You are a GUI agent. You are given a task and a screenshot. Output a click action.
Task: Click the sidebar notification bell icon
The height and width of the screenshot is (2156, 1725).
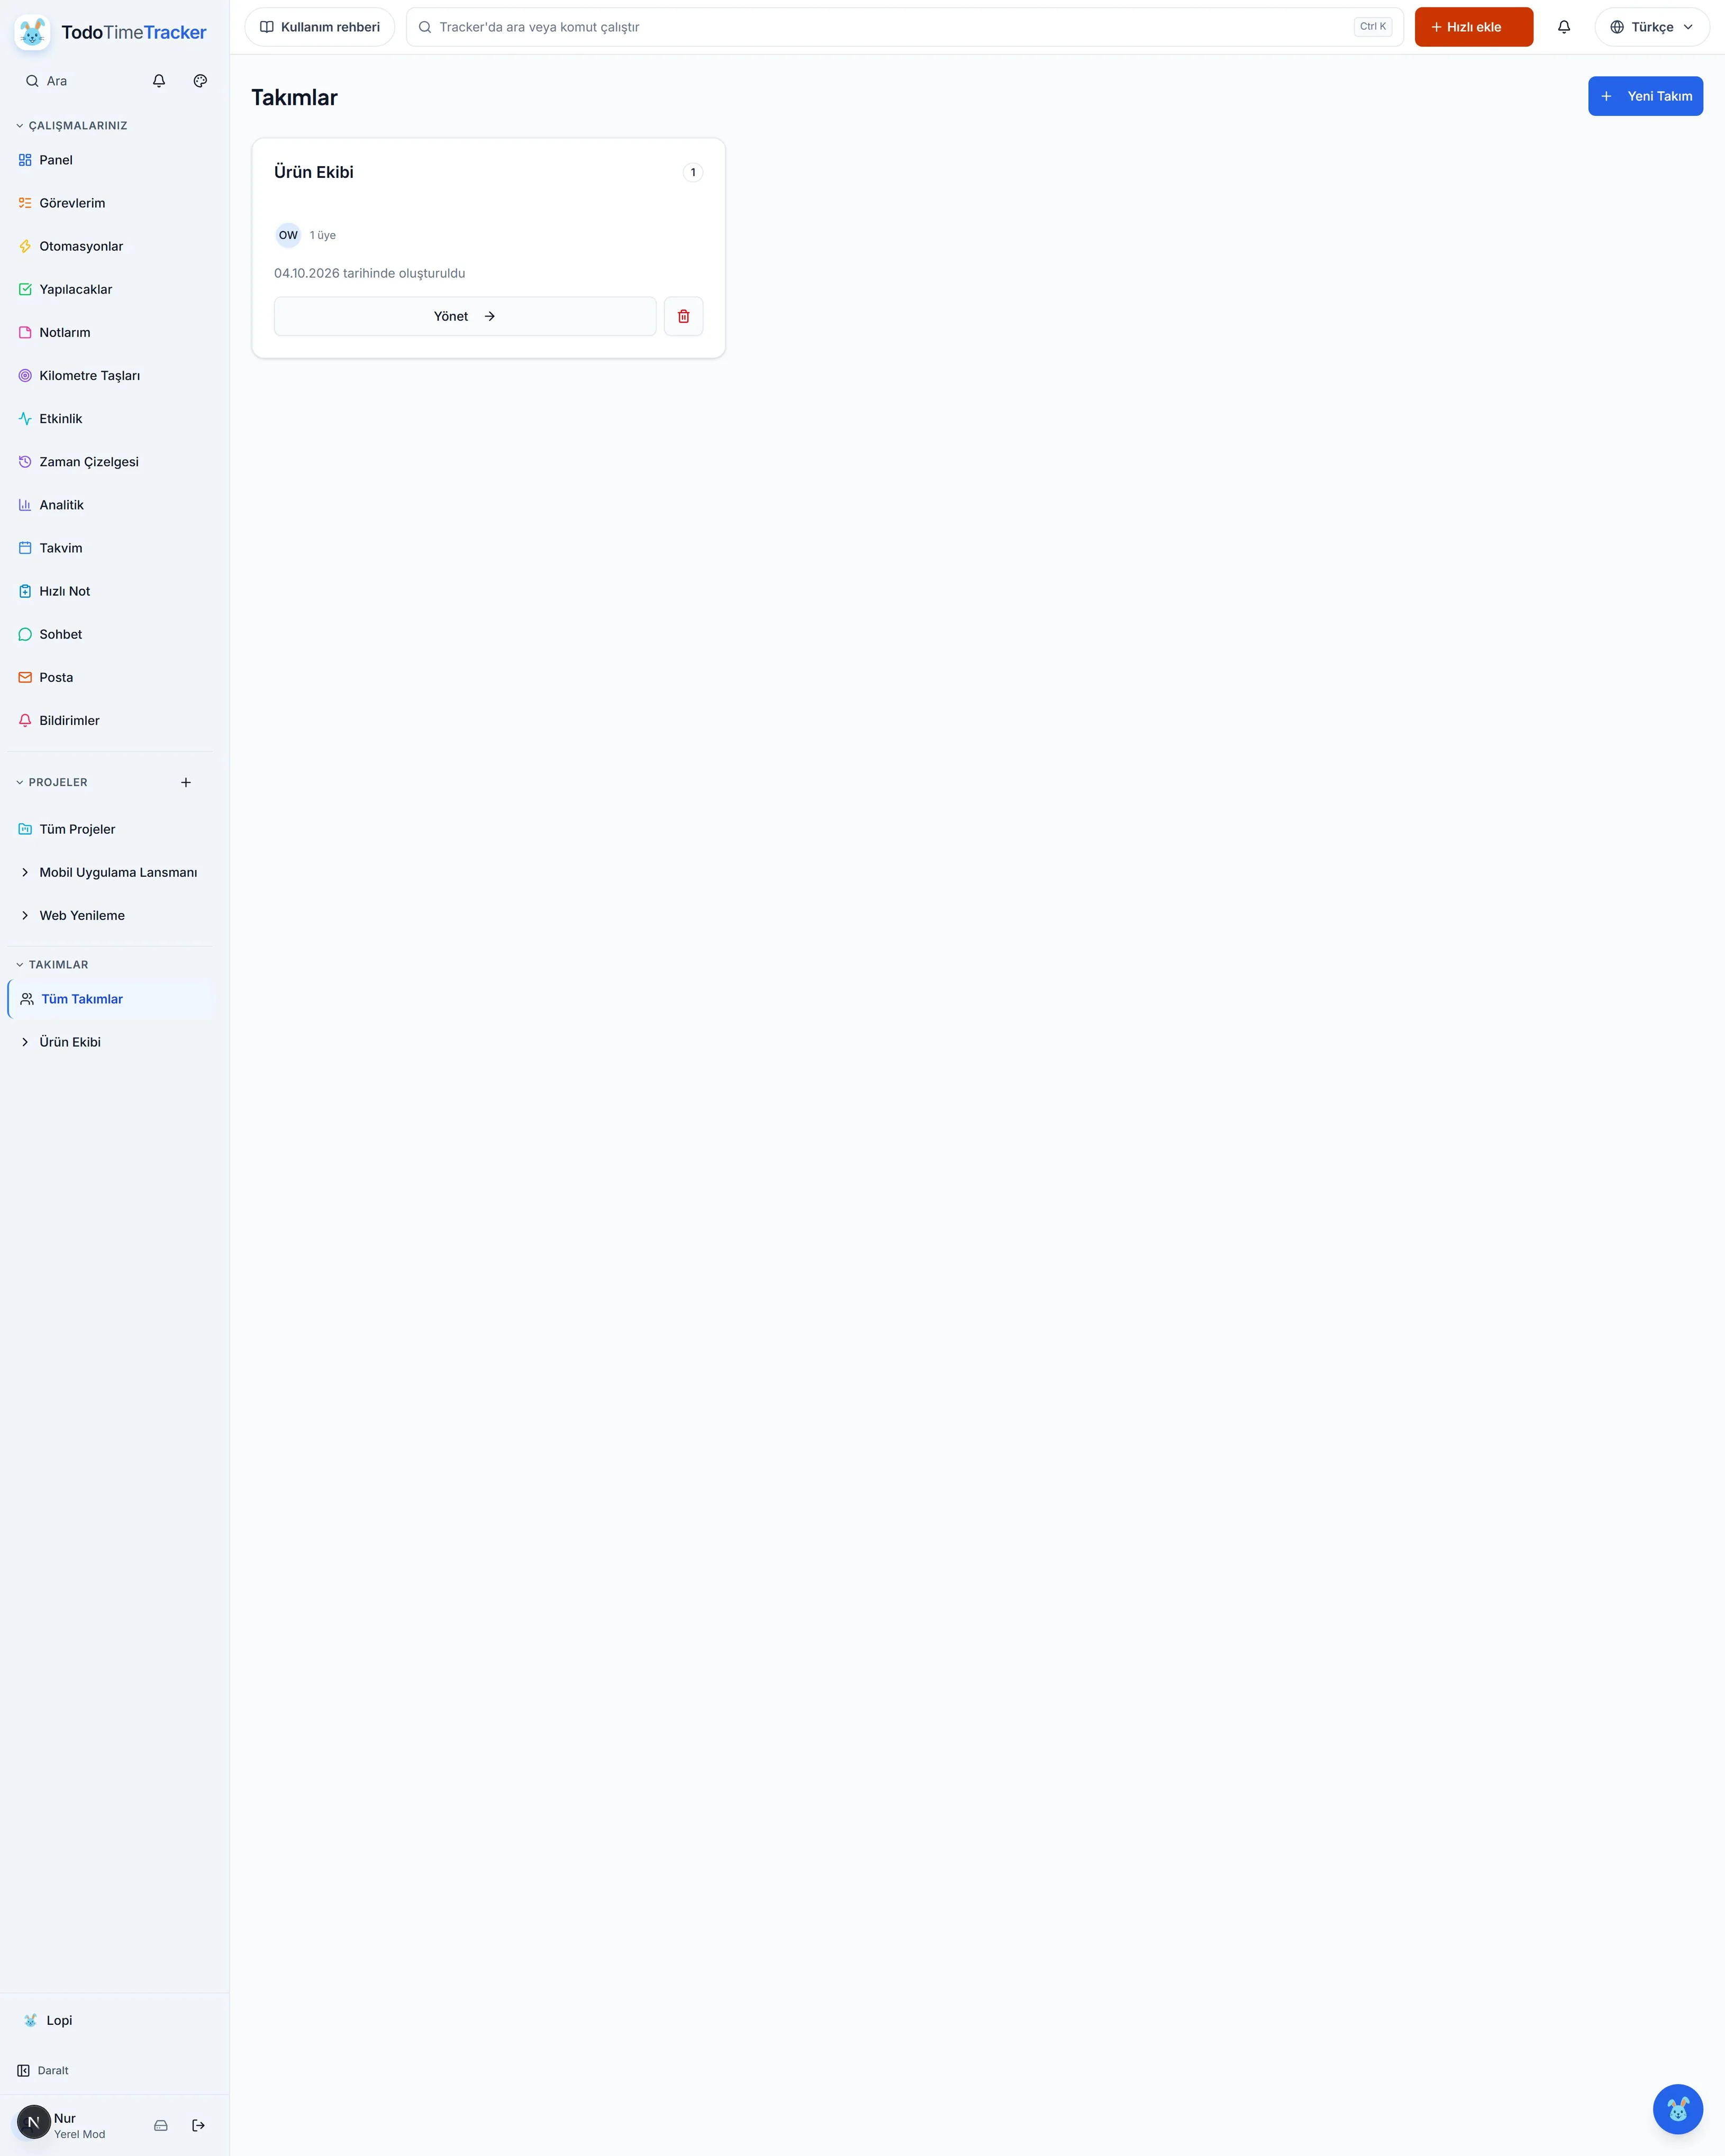(x=159, y=81)
